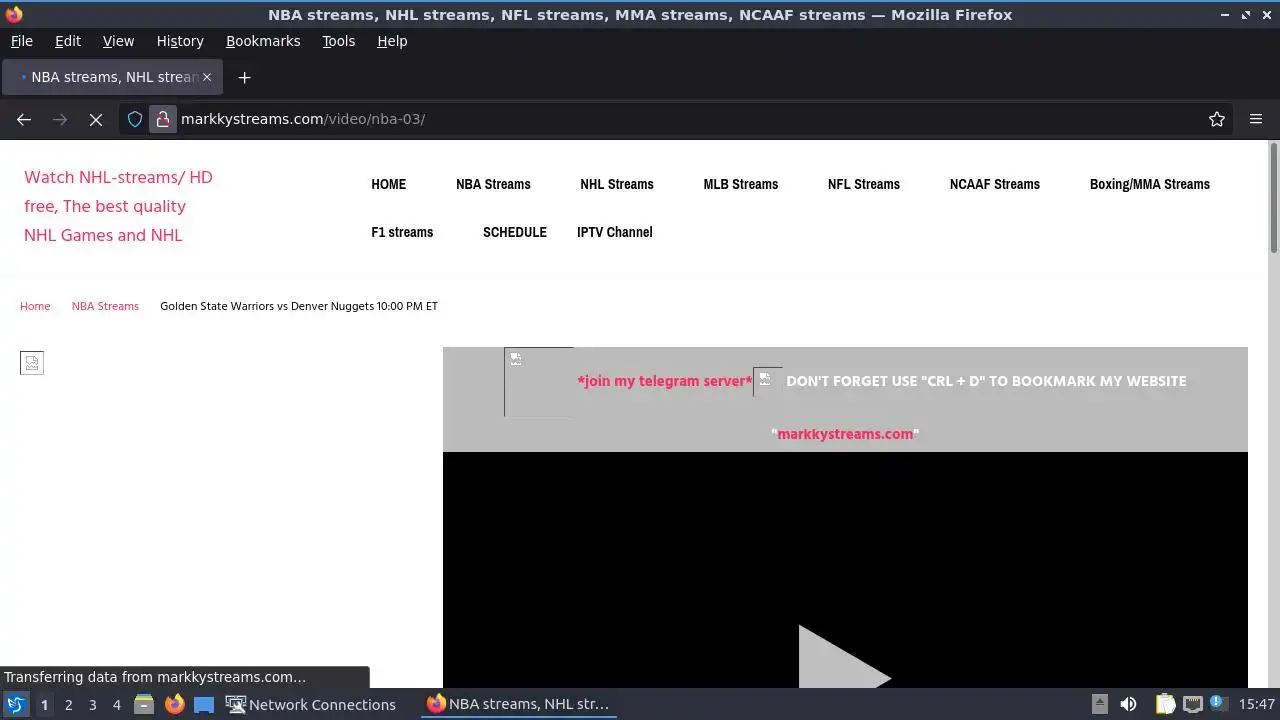
Task: Open clipboard manager tray icon
Action: [x=1165, y=704]
